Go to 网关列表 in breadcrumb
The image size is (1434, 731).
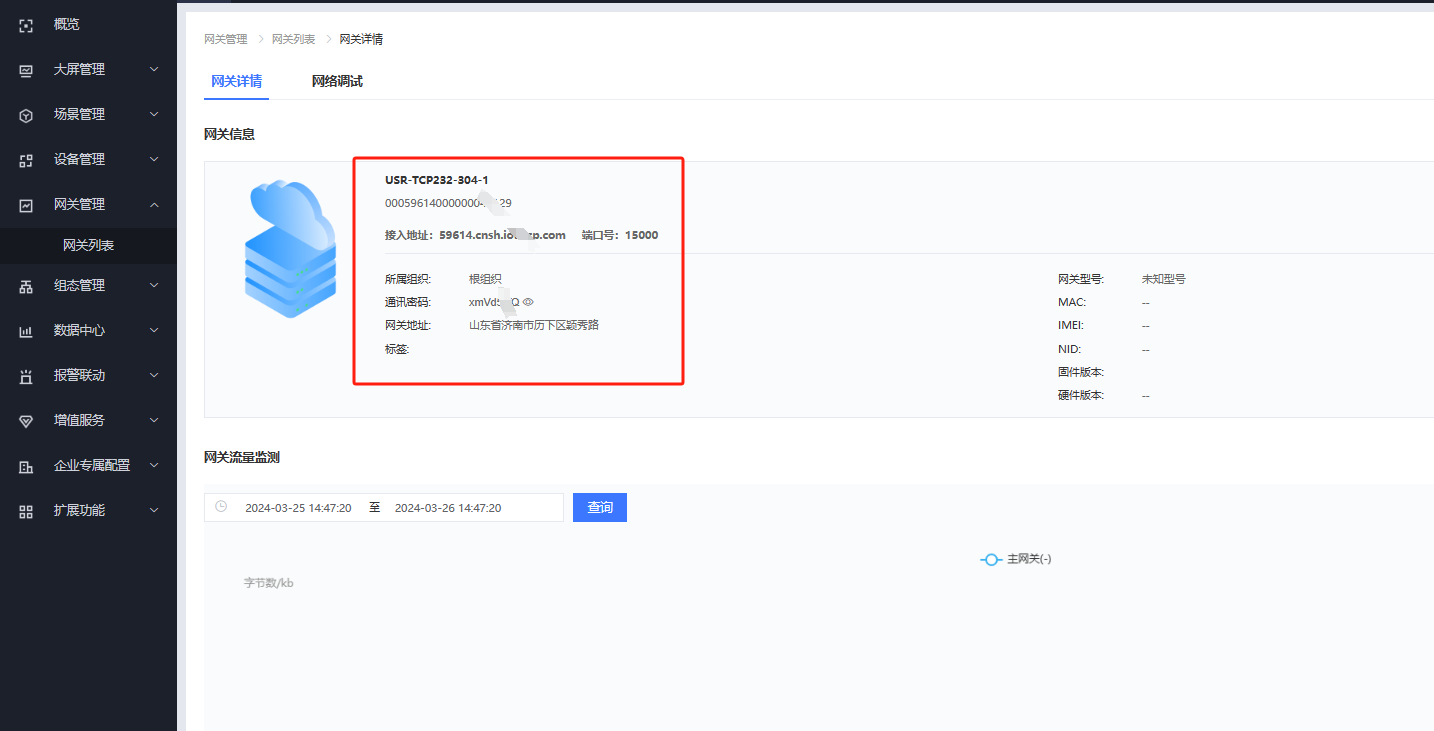pyautogui.click(x=293, y=39)
